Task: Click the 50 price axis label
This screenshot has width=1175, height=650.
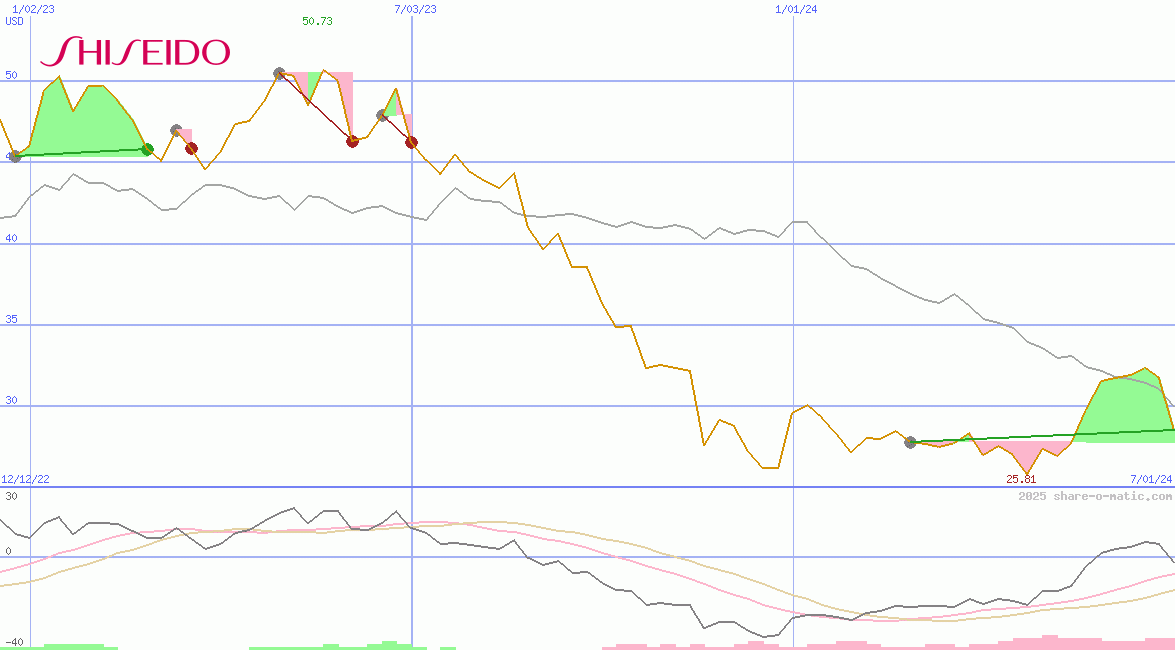Action: tap(9, 73)
